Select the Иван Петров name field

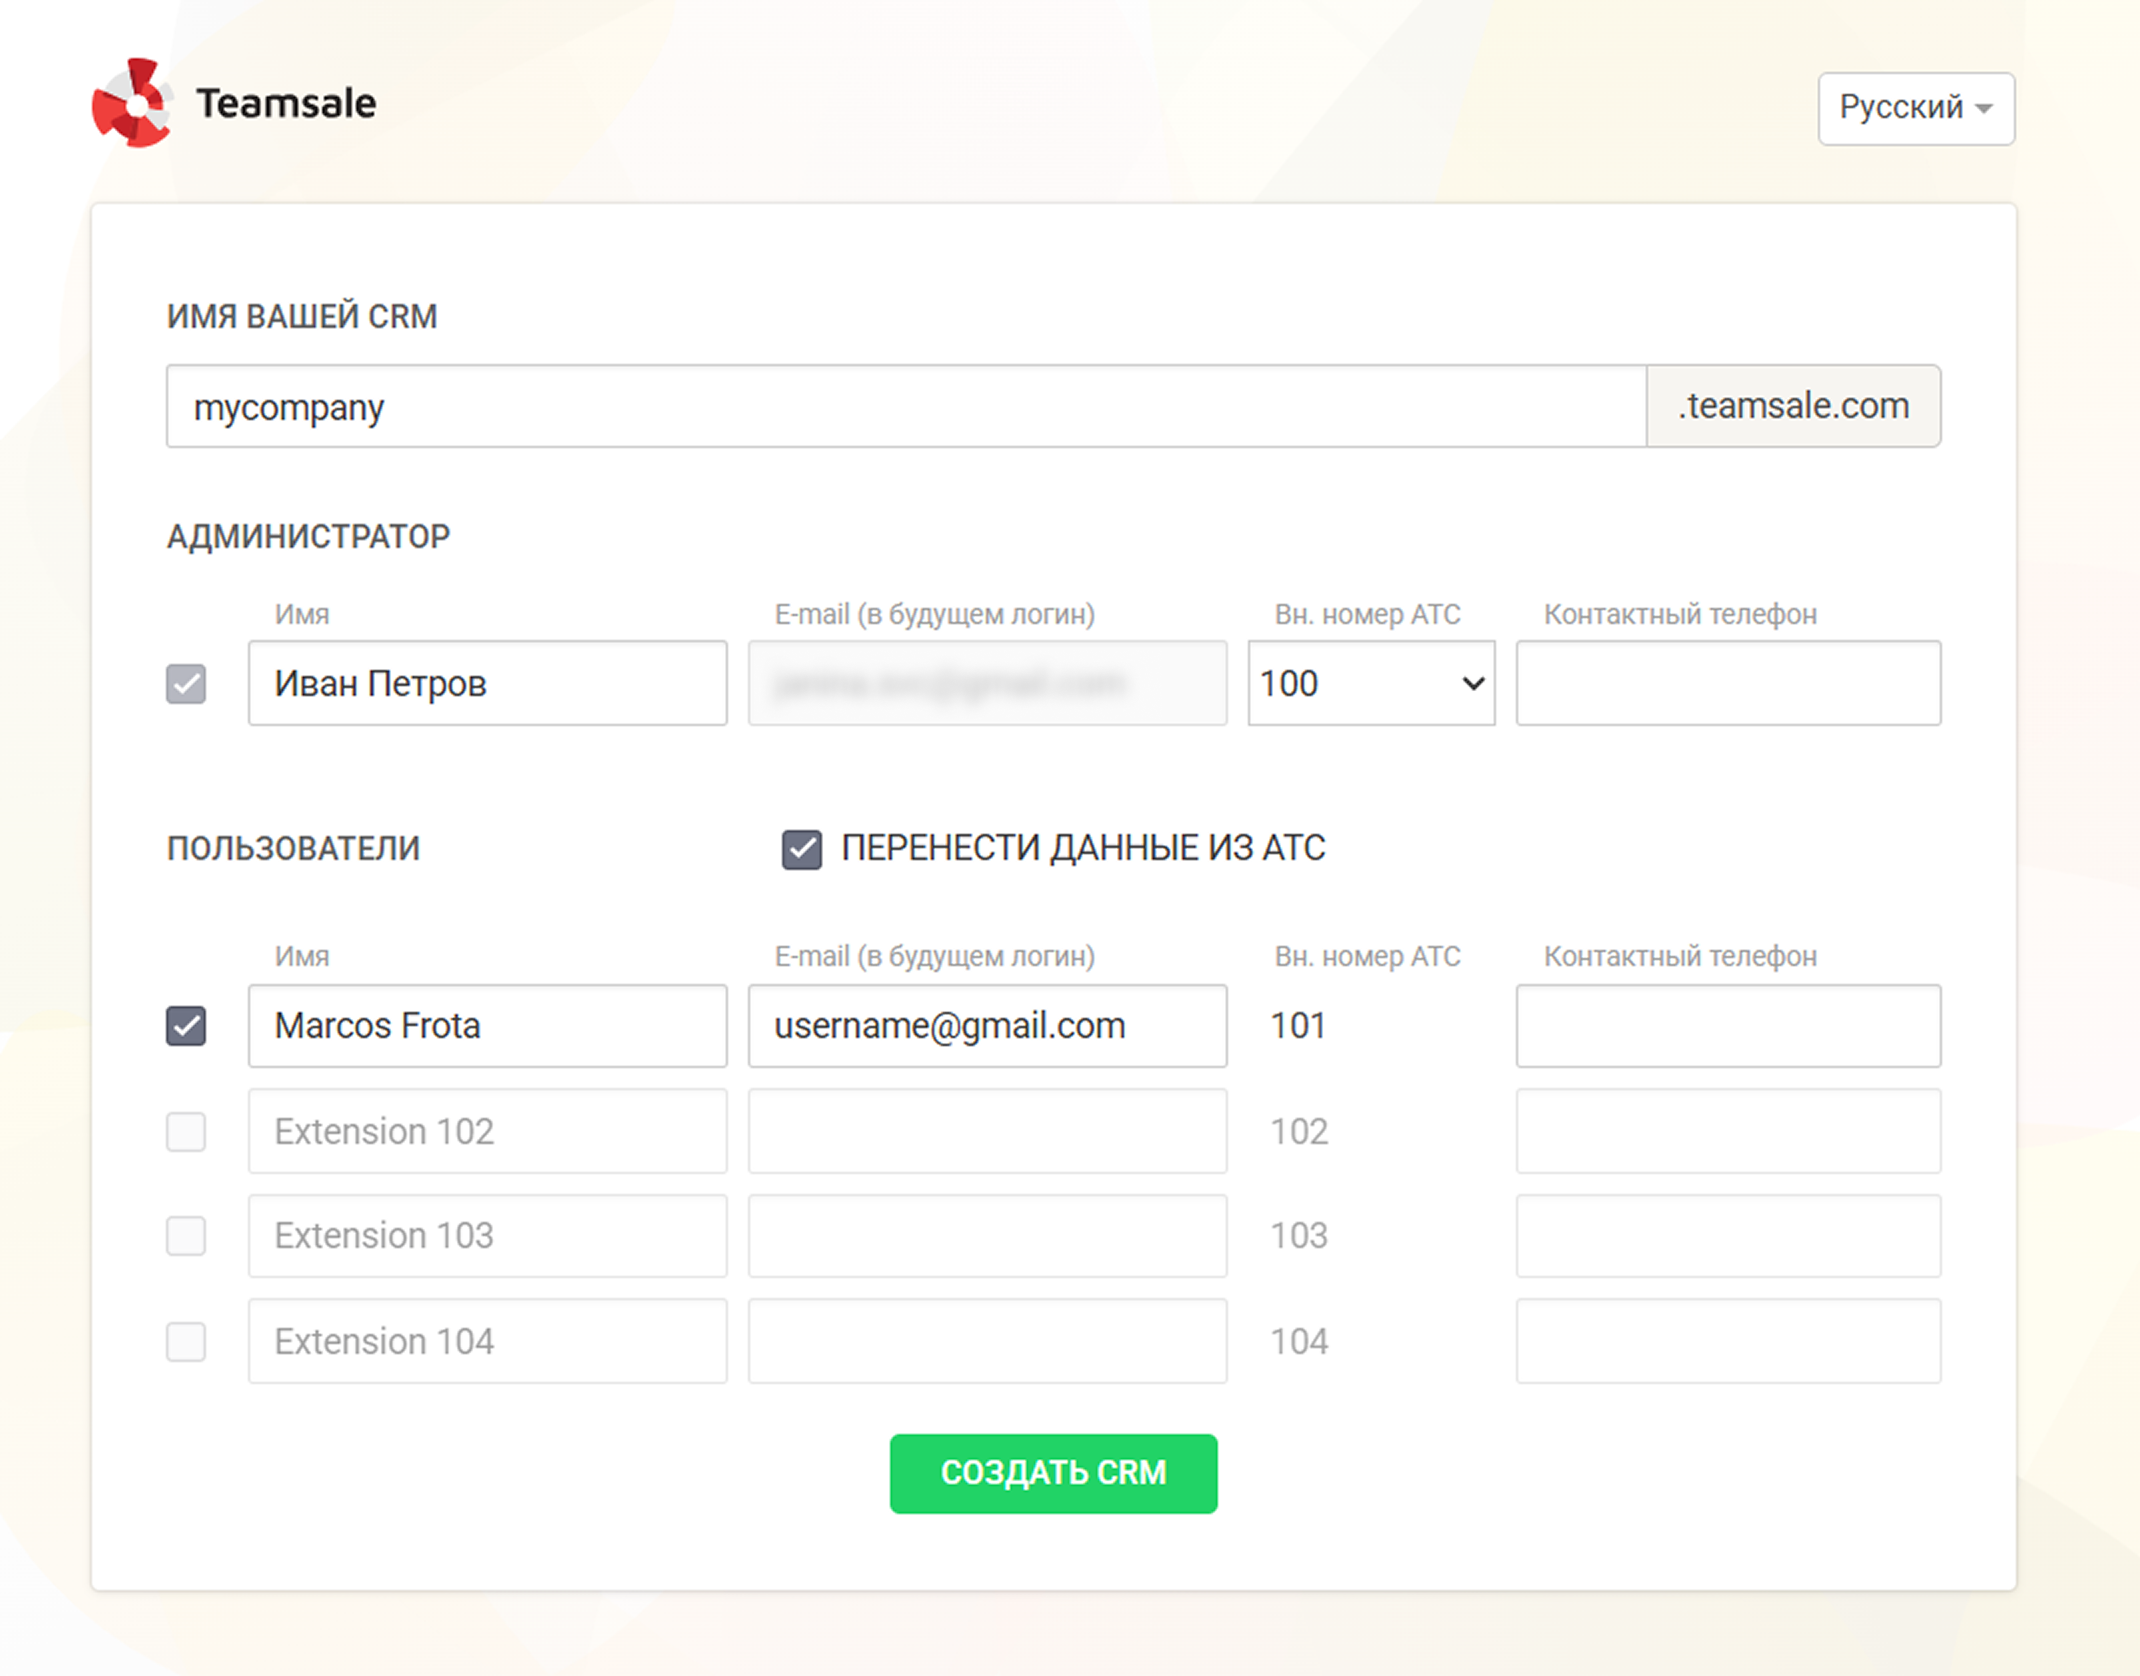coord(487,684)
